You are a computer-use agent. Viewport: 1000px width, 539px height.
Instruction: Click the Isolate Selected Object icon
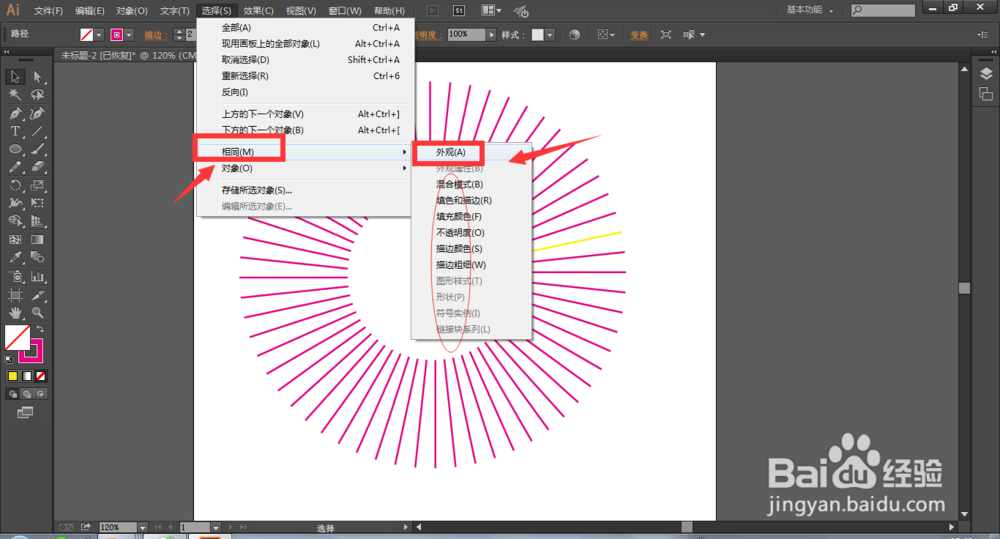(666, 35)
